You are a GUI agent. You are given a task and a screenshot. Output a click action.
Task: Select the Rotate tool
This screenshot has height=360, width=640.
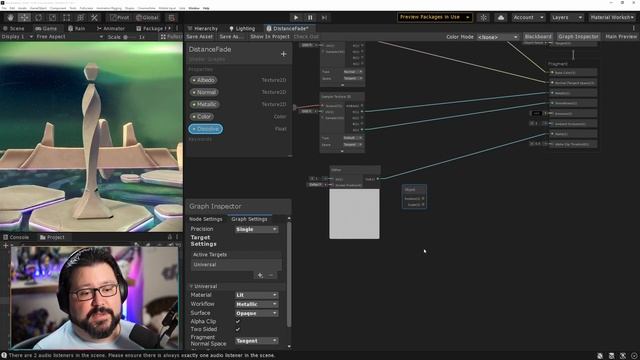pyautogui.click(x=38, y=18)
